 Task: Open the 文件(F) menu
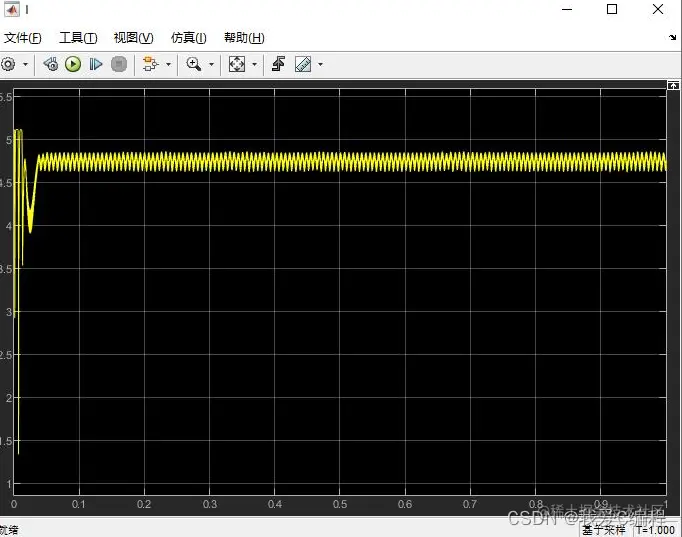[x=23, y=38]
